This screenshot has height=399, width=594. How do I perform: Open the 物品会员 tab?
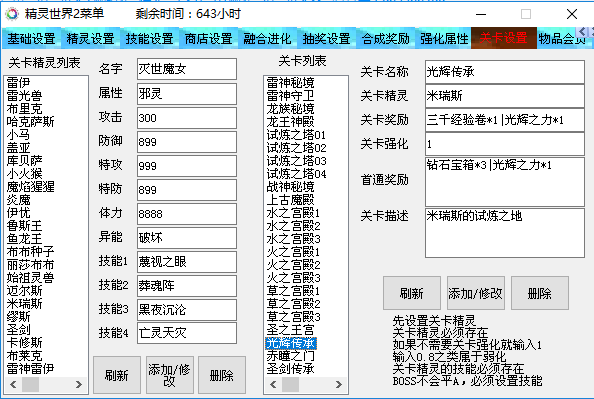[x=562, y=38]
